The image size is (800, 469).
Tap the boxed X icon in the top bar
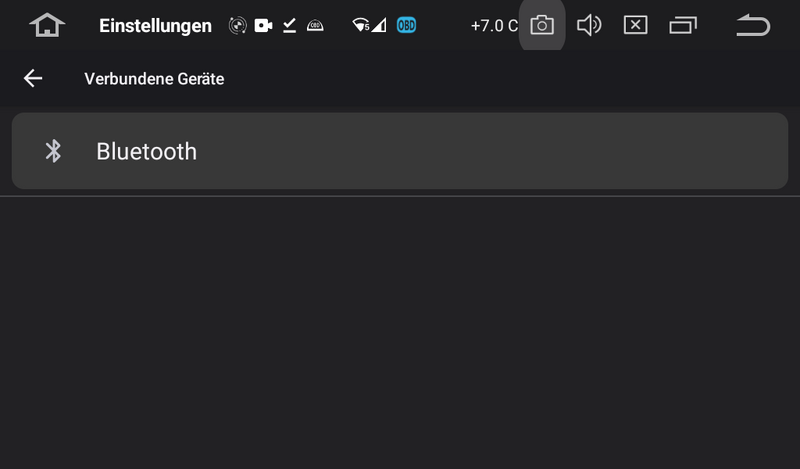[636, 26]
